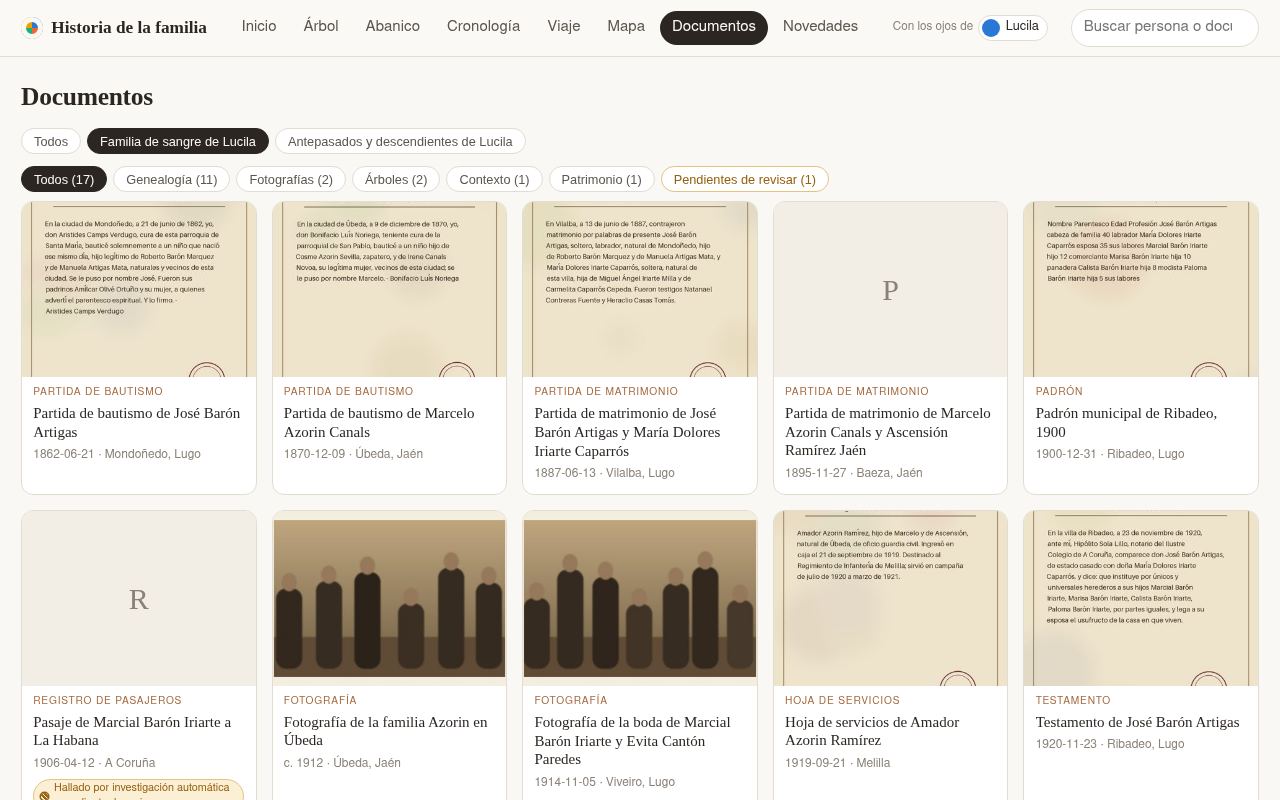The width and height of the screenshot is (1280, 800).
Task: Filter by Genealogía (11)
Action: (172, 179)
